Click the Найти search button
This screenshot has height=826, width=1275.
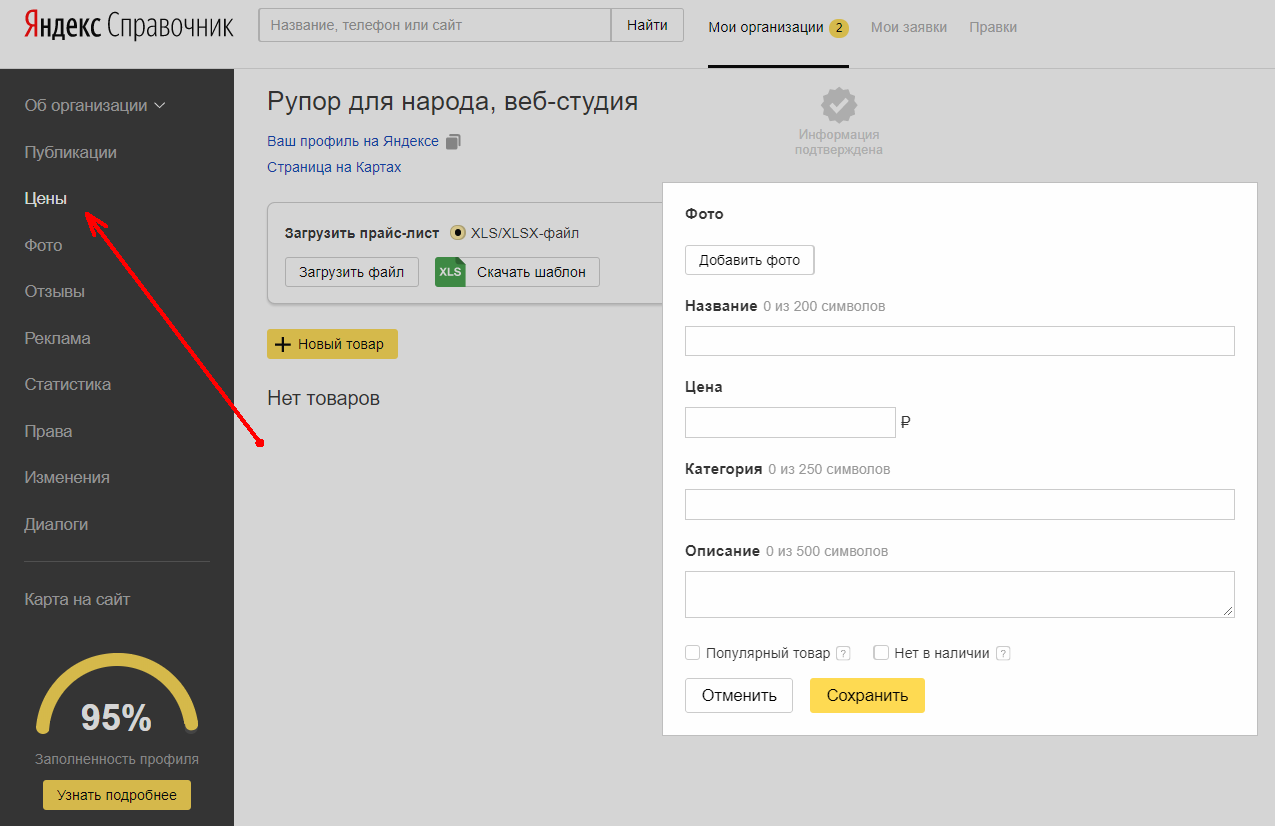pyautogui.click(x=647, y=25)
